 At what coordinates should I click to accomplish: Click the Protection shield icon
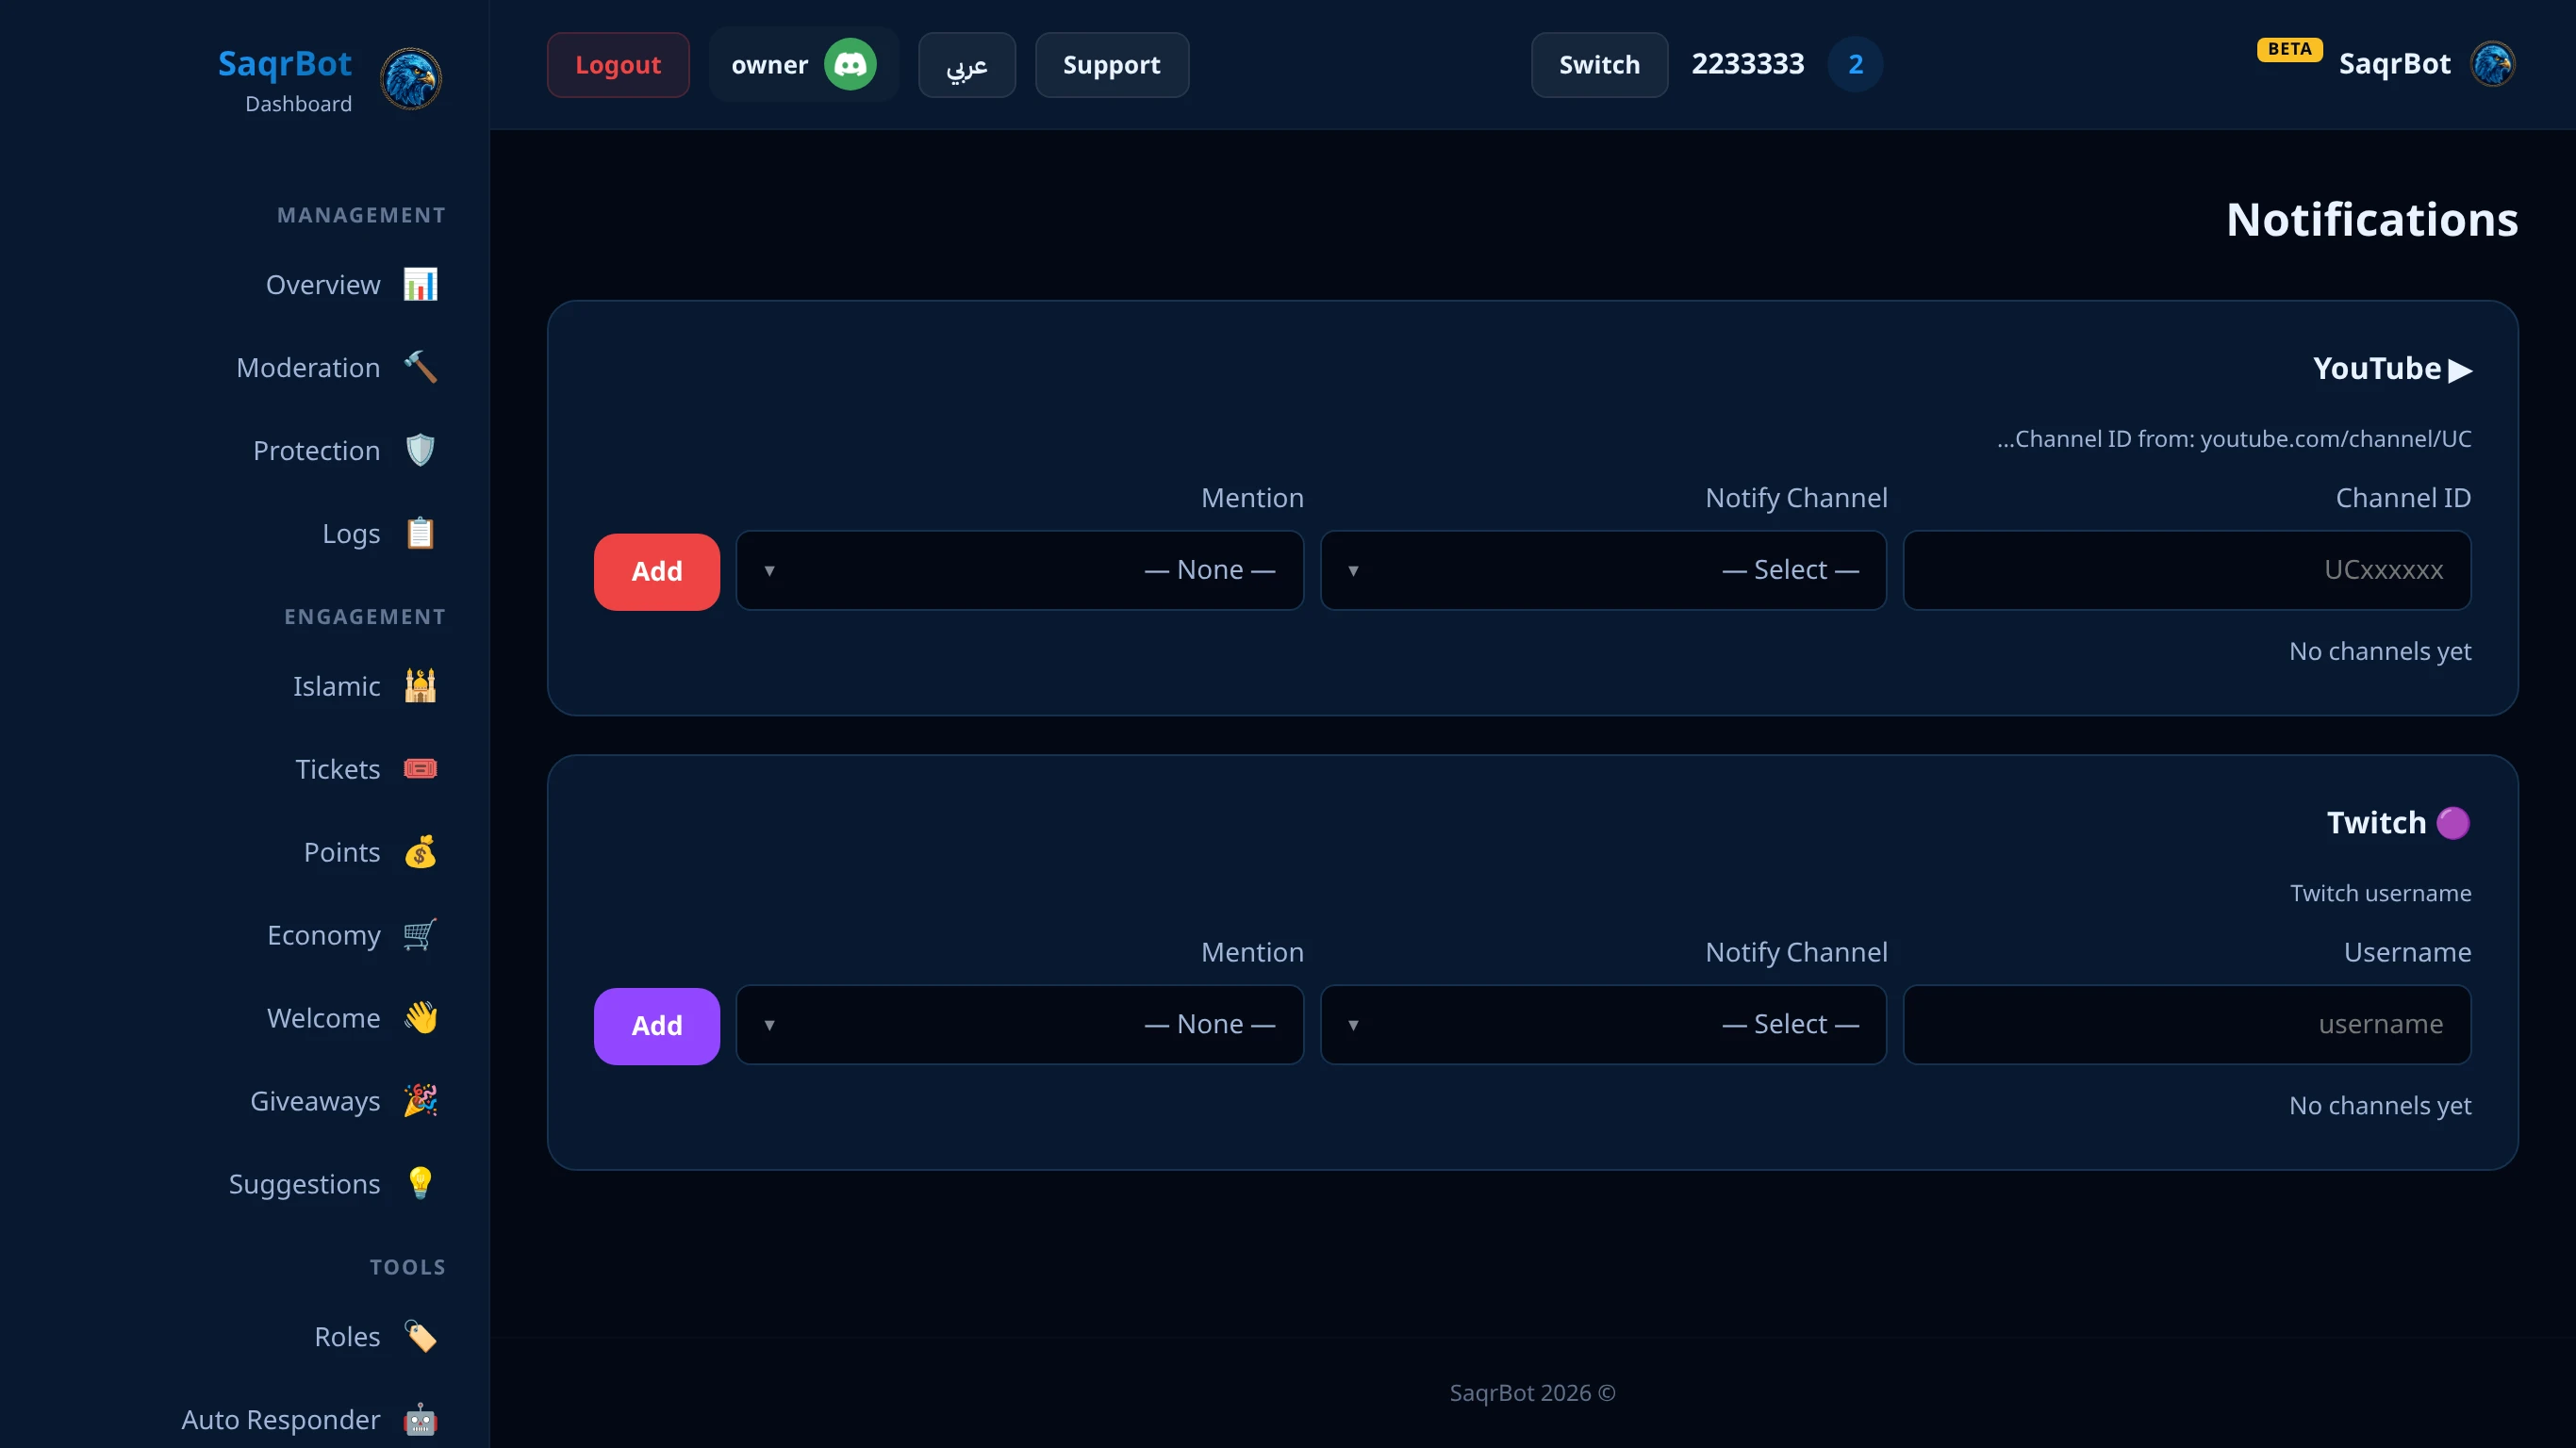point(420,451)
